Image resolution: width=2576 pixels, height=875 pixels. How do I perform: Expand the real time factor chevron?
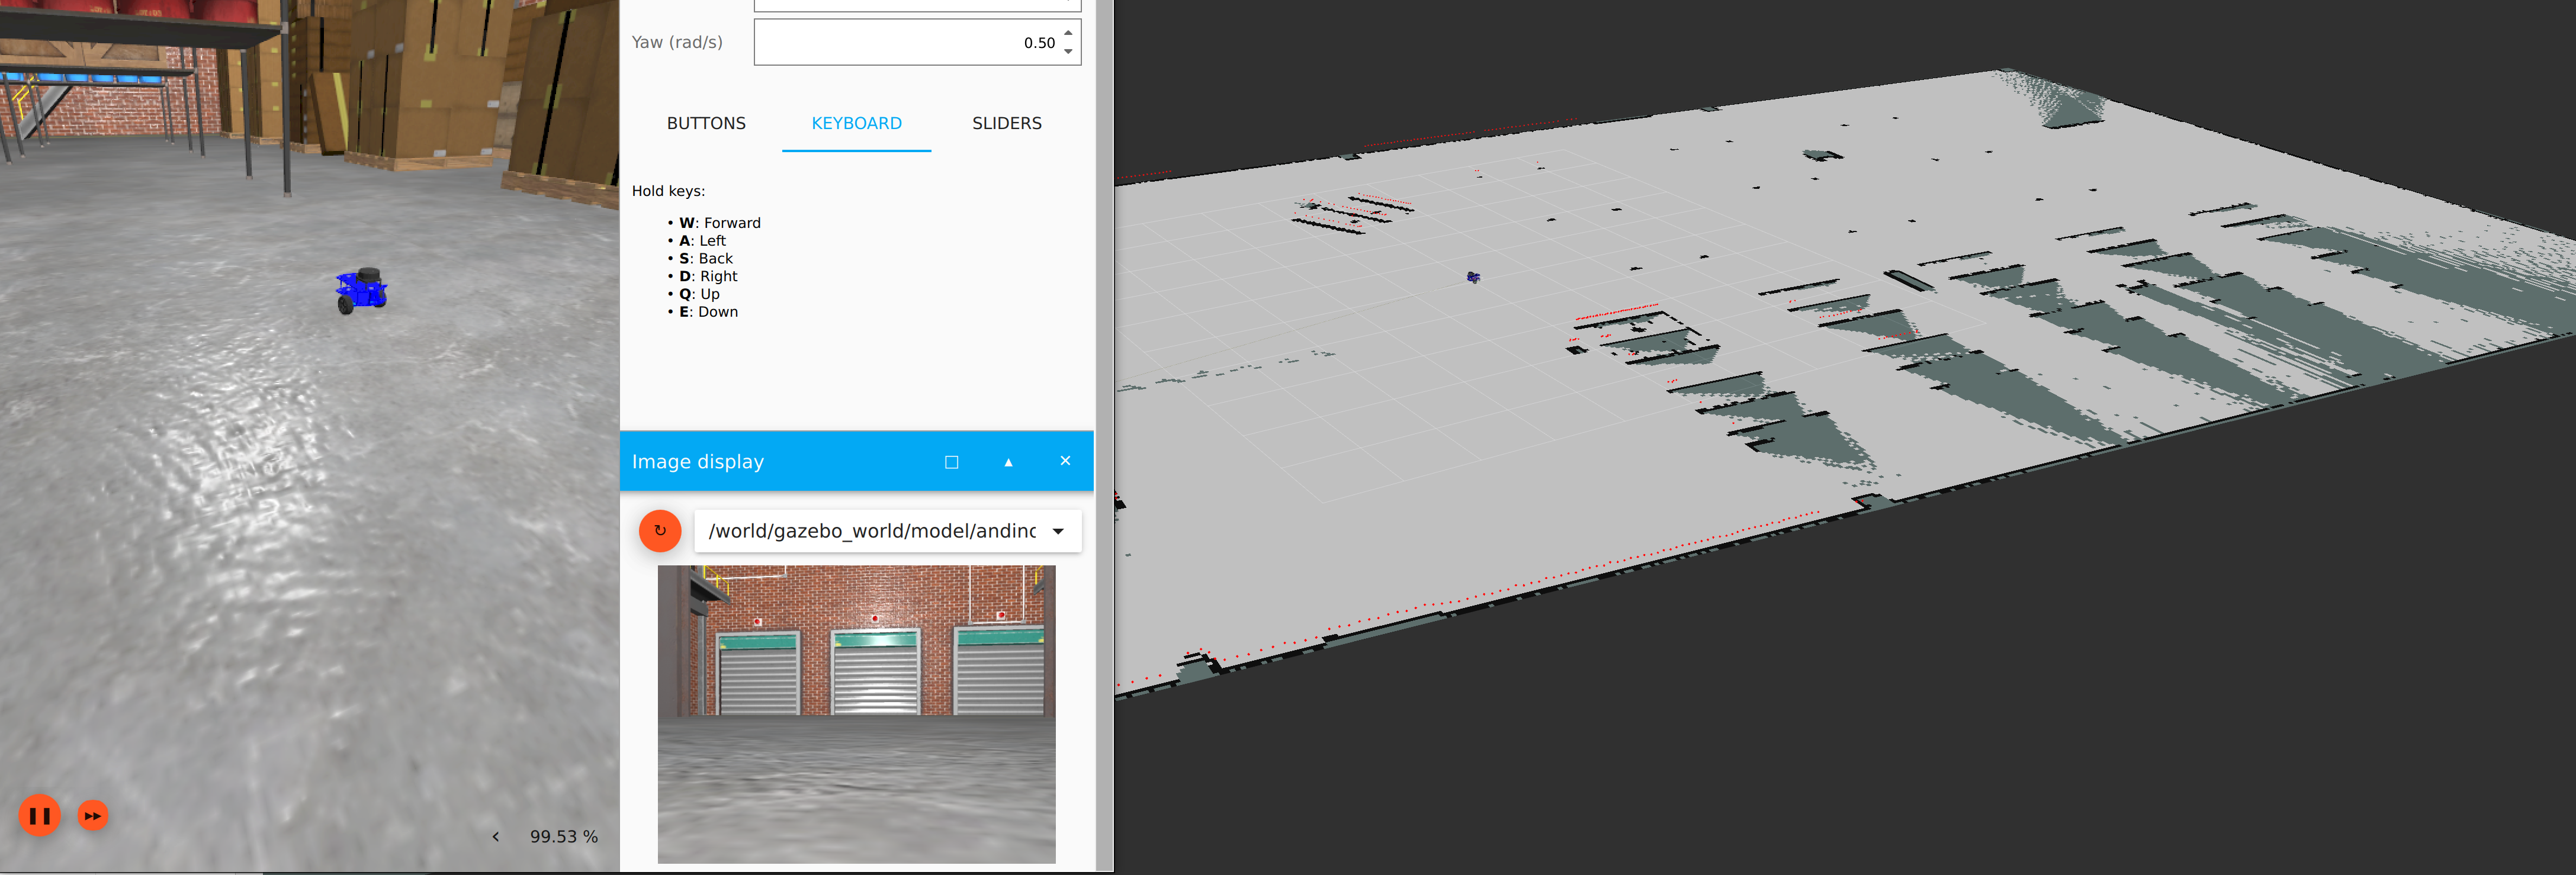coord(496,837)
